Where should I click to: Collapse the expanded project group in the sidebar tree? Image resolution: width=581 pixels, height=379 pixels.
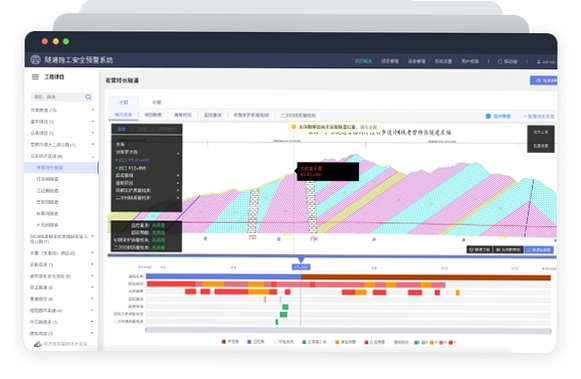pos(62,156)
